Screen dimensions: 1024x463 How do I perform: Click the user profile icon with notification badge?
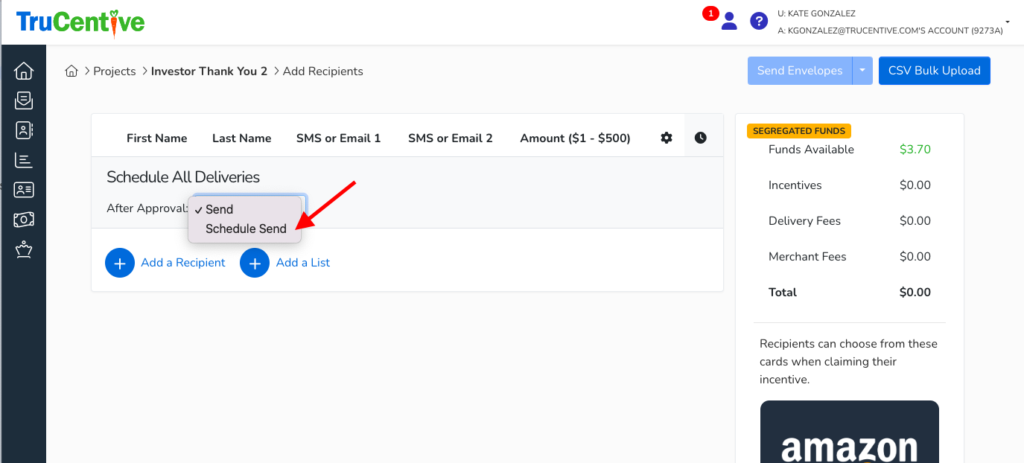(x=729, y=21)
